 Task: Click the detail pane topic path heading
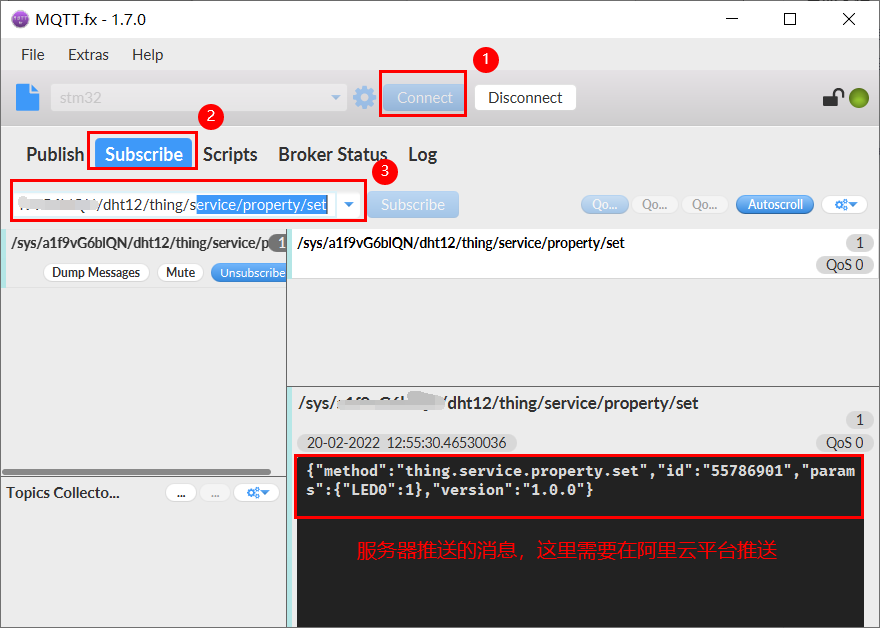[x=498, y=403]
